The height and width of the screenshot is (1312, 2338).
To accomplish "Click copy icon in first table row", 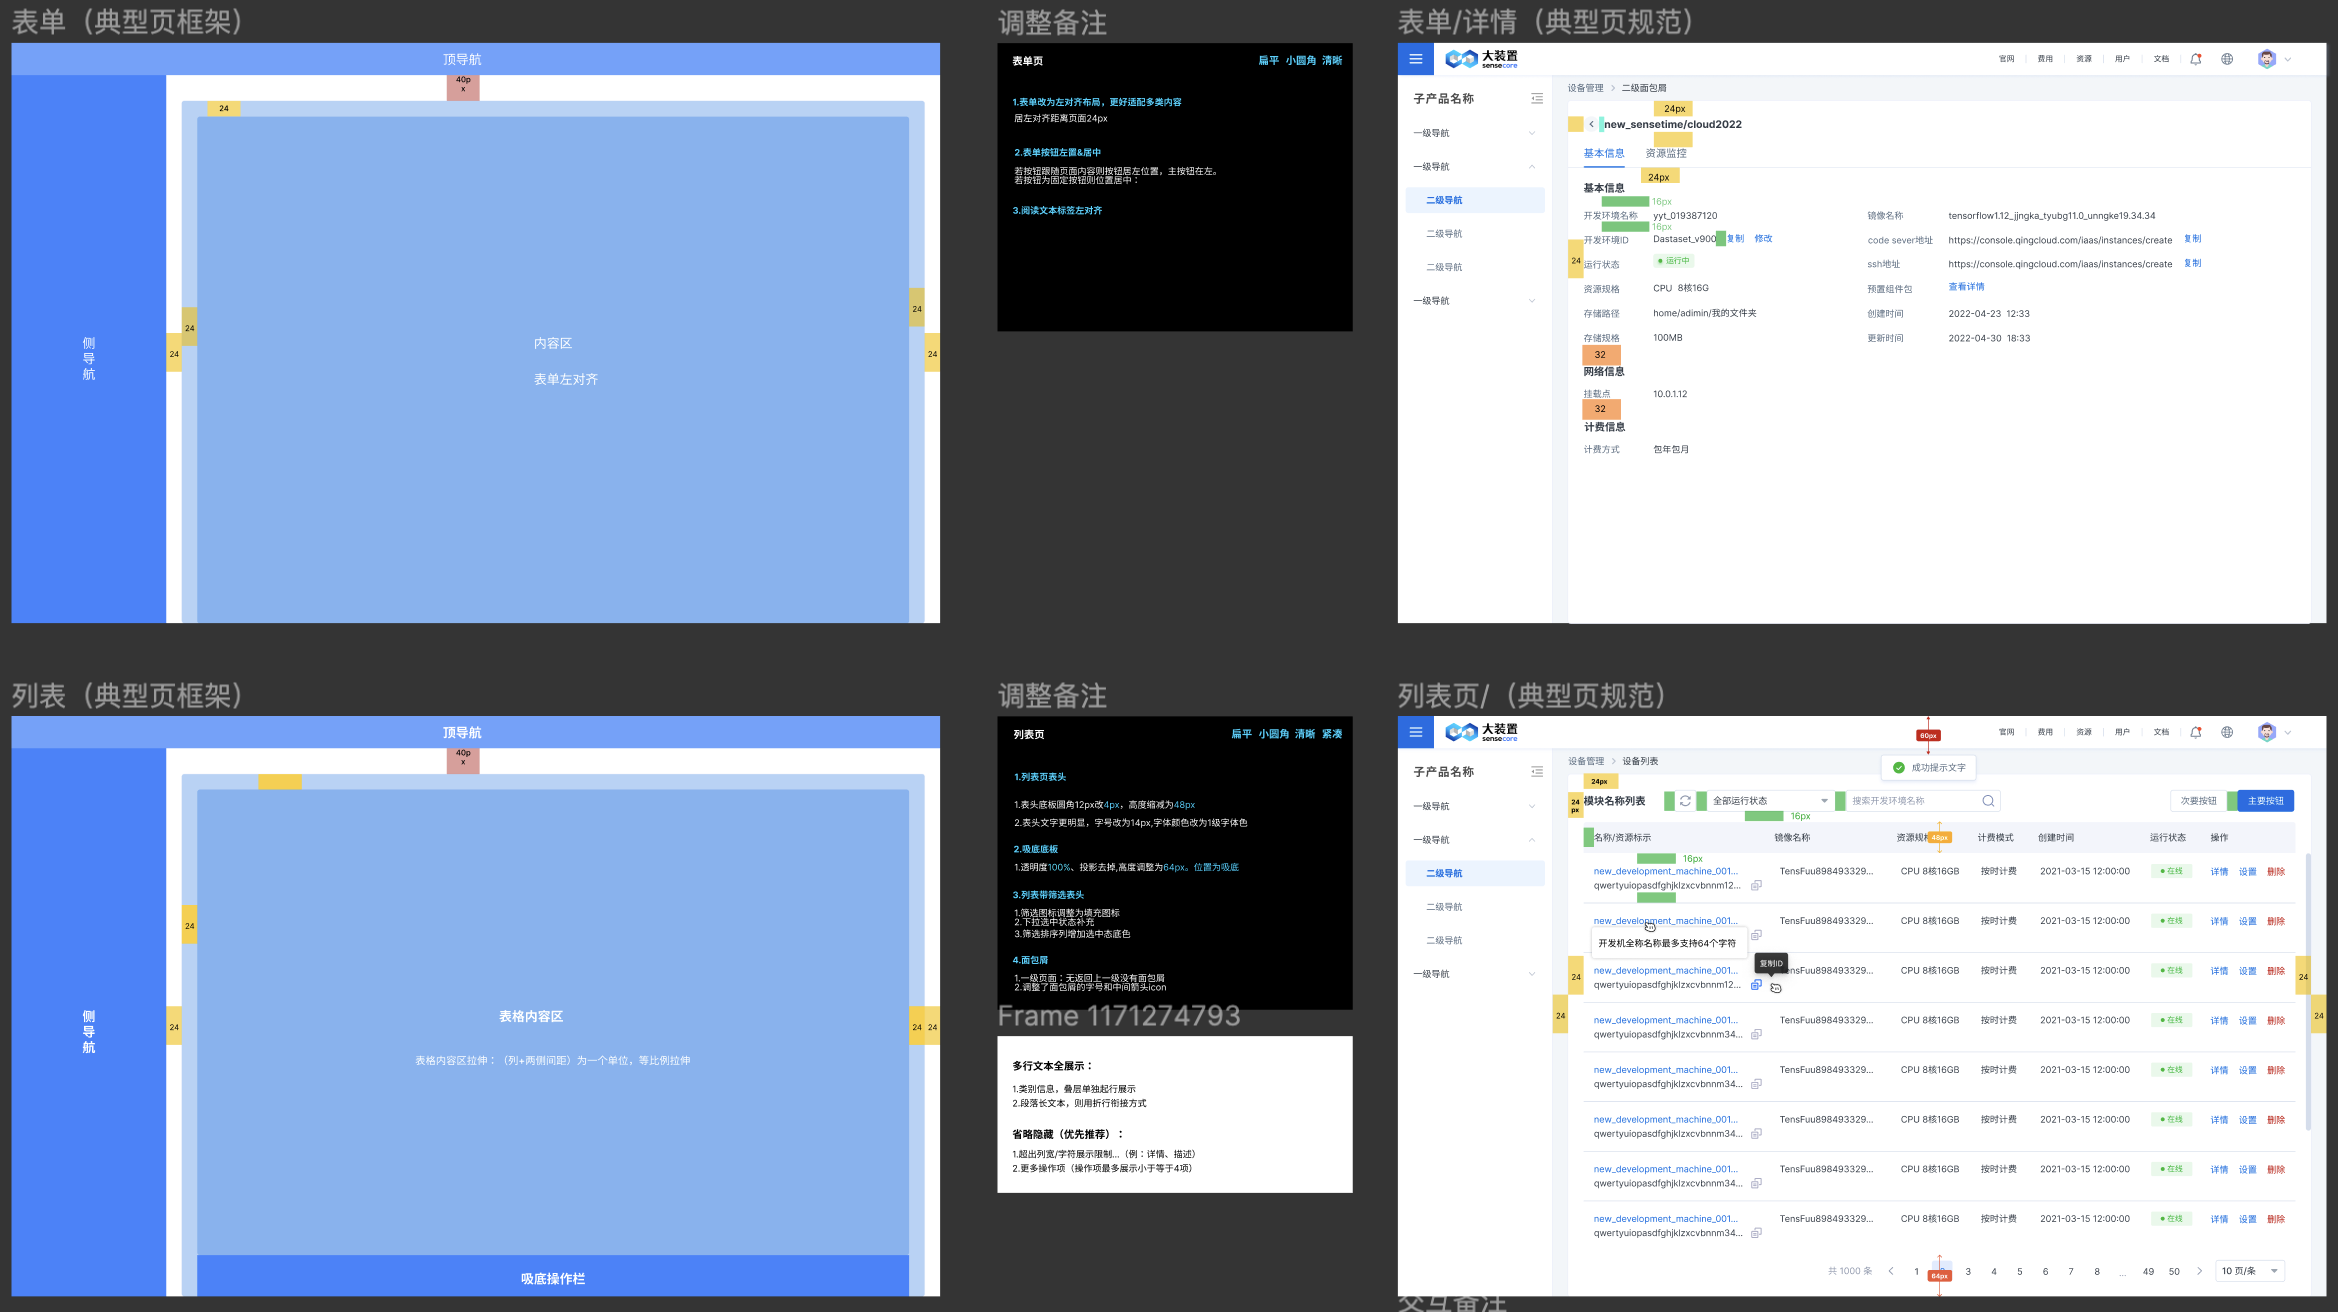I will click(1756, 886).
